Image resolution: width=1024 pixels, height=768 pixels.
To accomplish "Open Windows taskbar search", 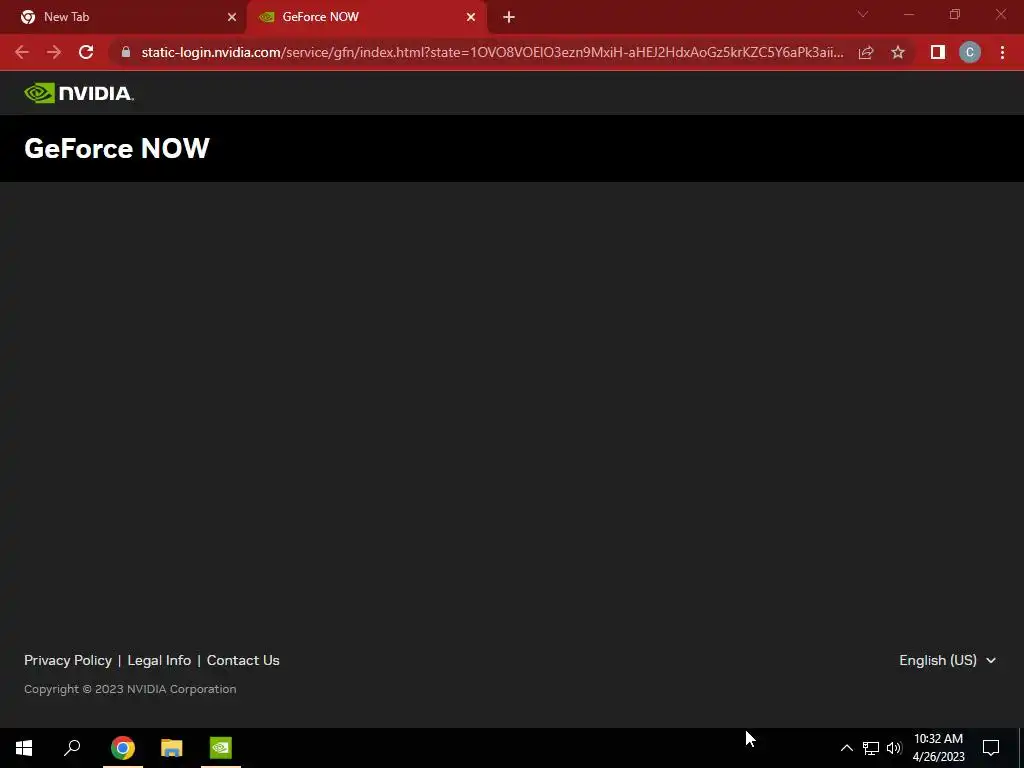I will click(72, 748).
